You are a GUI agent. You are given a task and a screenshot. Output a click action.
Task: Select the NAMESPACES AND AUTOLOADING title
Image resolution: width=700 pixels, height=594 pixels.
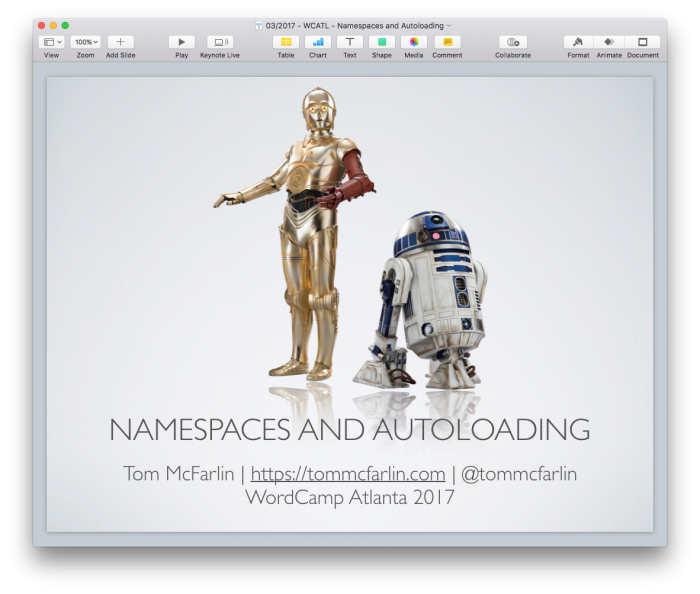[350, 430]
